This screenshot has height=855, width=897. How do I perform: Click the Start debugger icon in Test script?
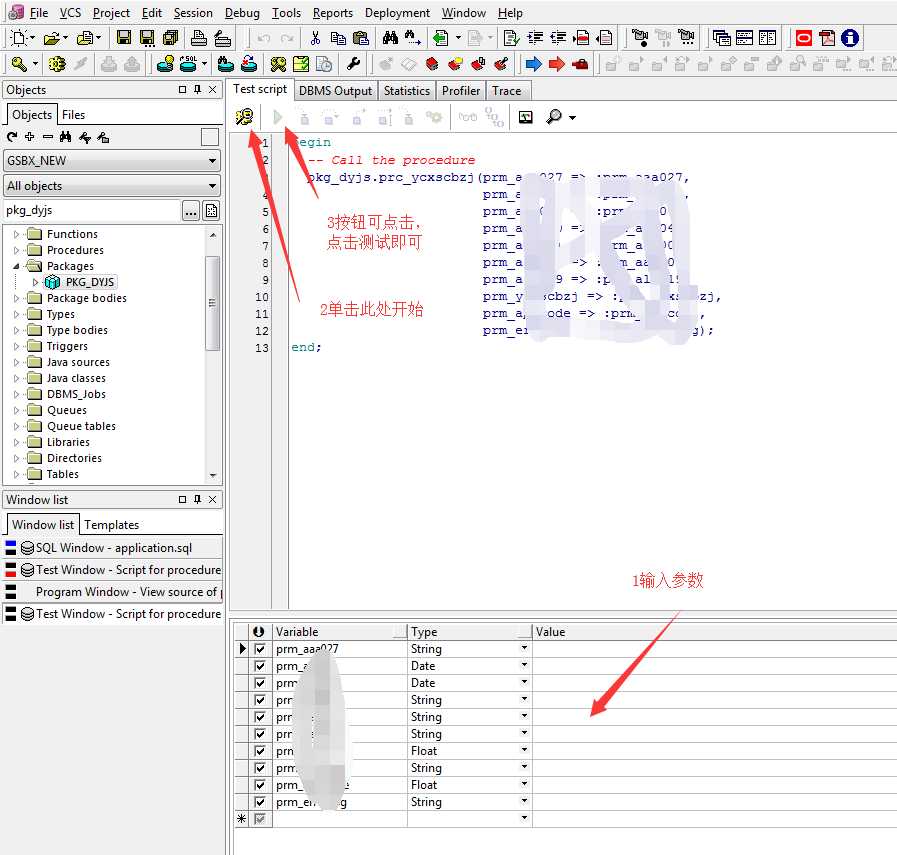coord(243,117)
